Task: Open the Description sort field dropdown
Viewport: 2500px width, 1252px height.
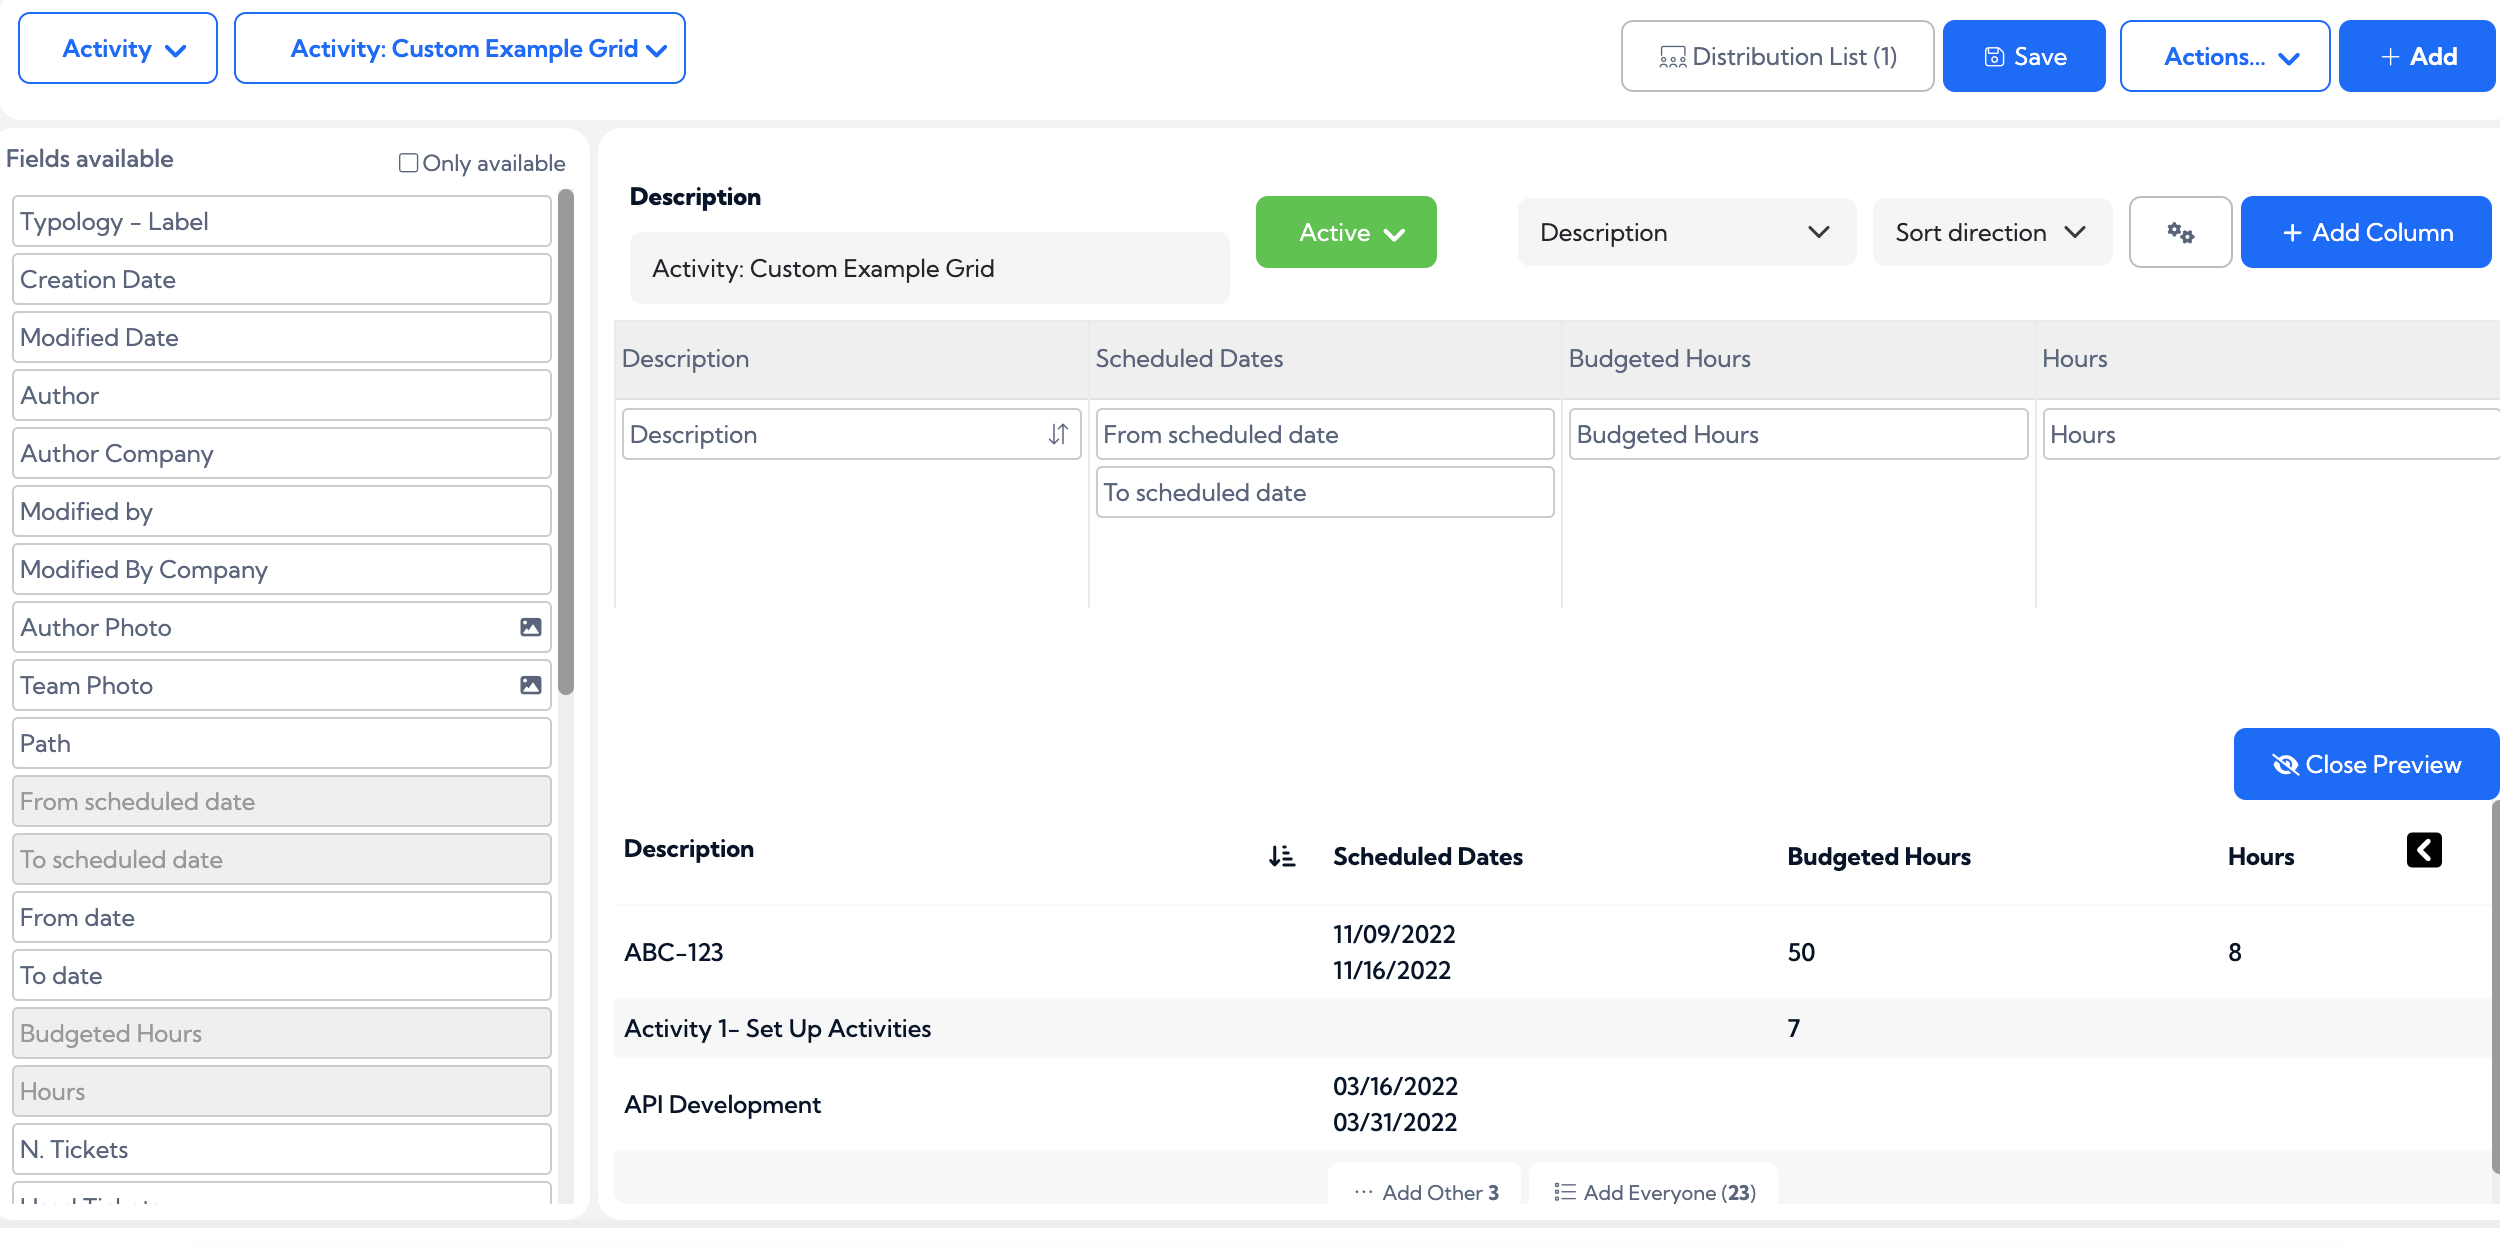Action: (x=1686, y=232)
